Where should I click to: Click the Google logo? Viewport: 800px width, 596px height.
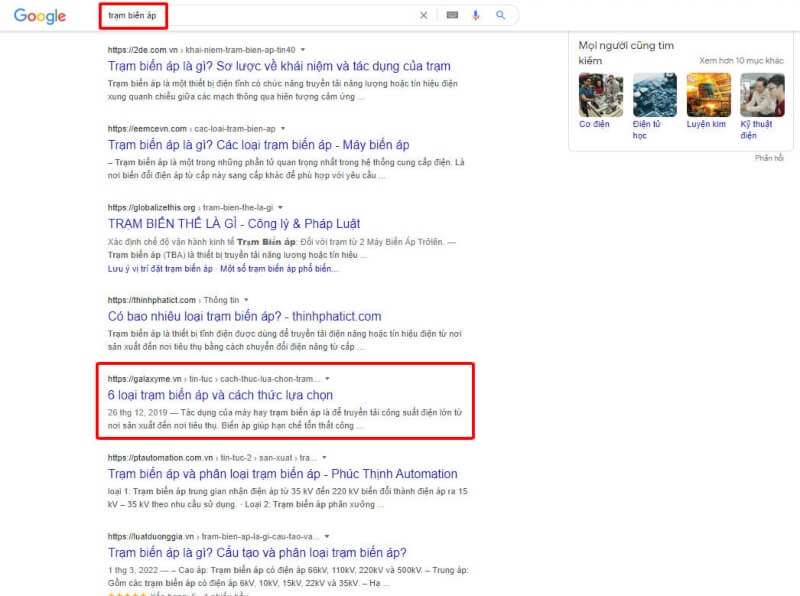(38, 16)
